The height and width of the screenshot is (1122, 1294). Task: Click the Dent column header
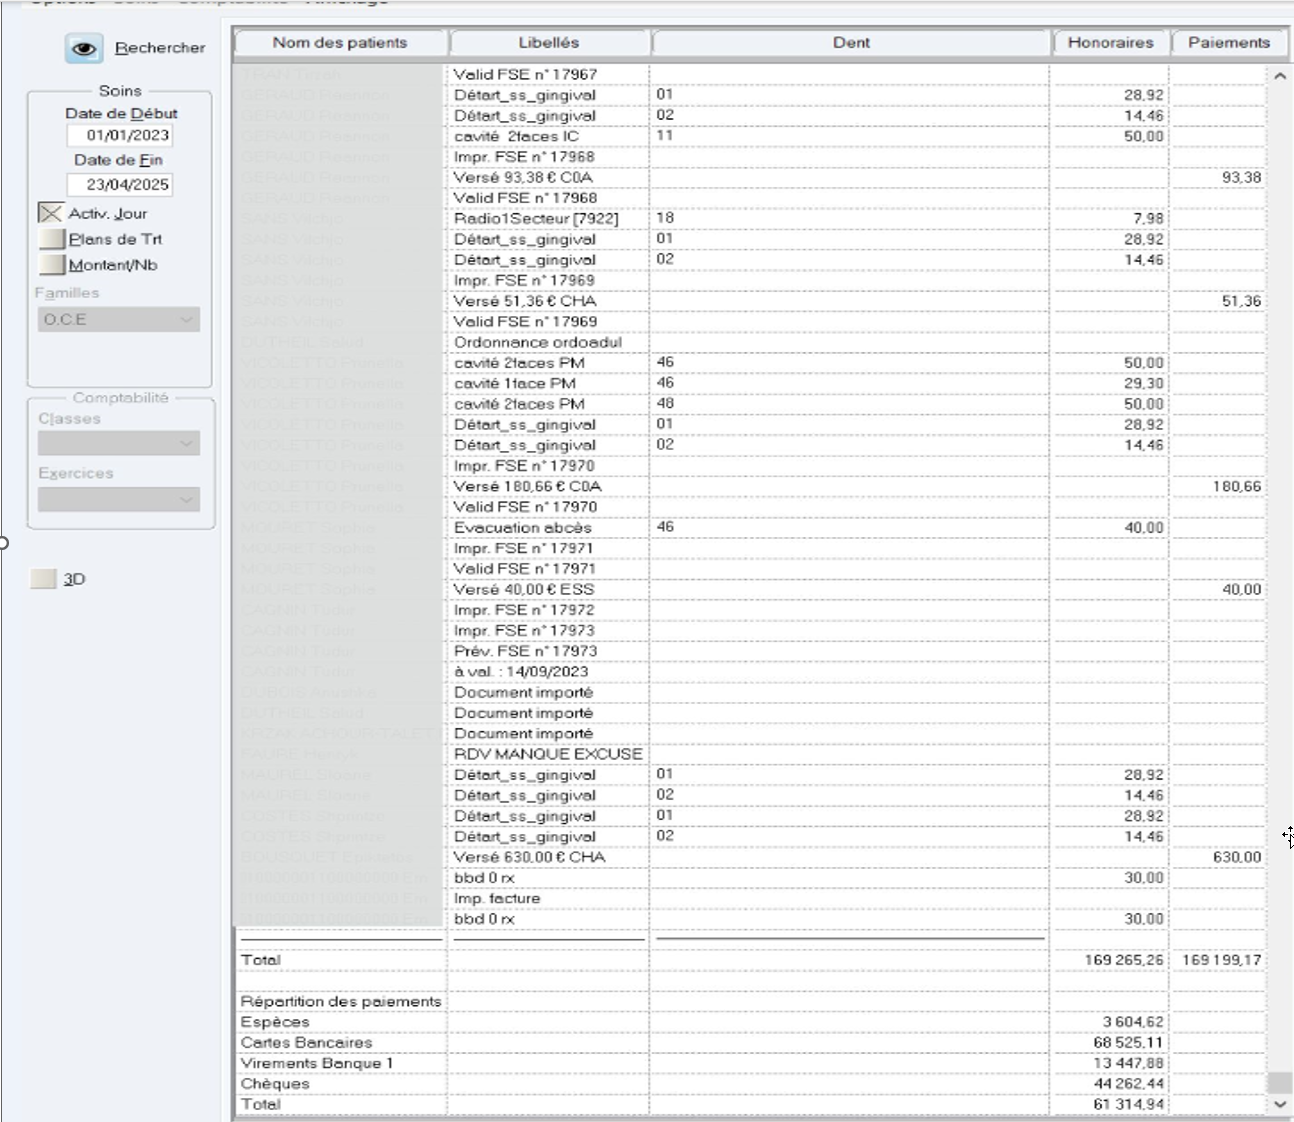coord(851,42)
